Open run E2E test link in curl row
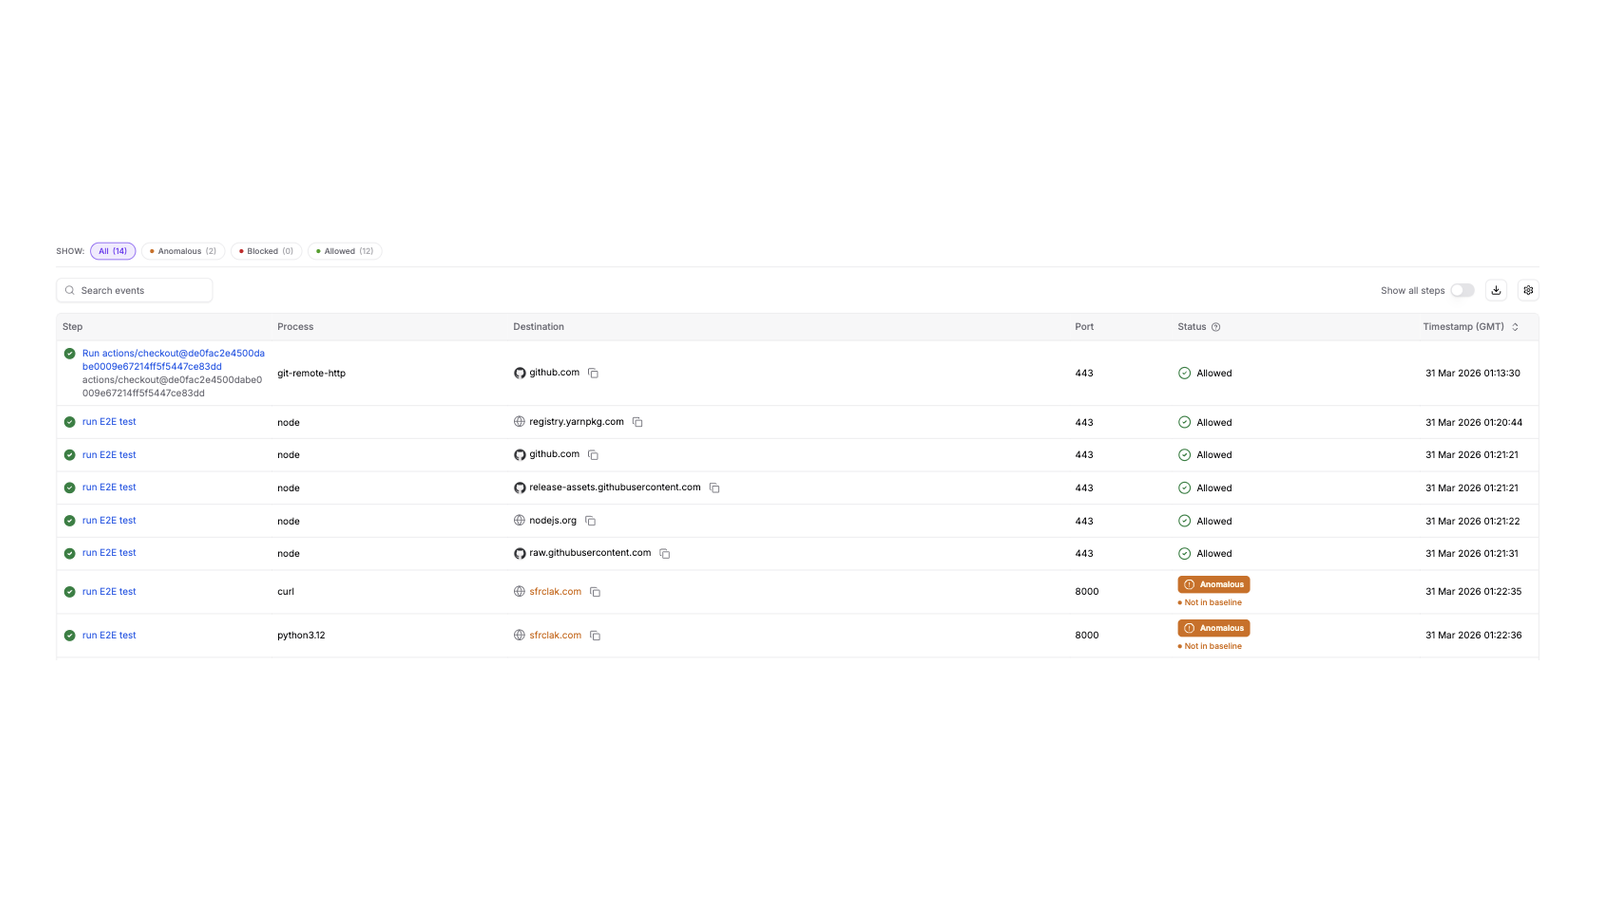The height and width of the screenshot is (900, 1600). (x=109, y=592)
